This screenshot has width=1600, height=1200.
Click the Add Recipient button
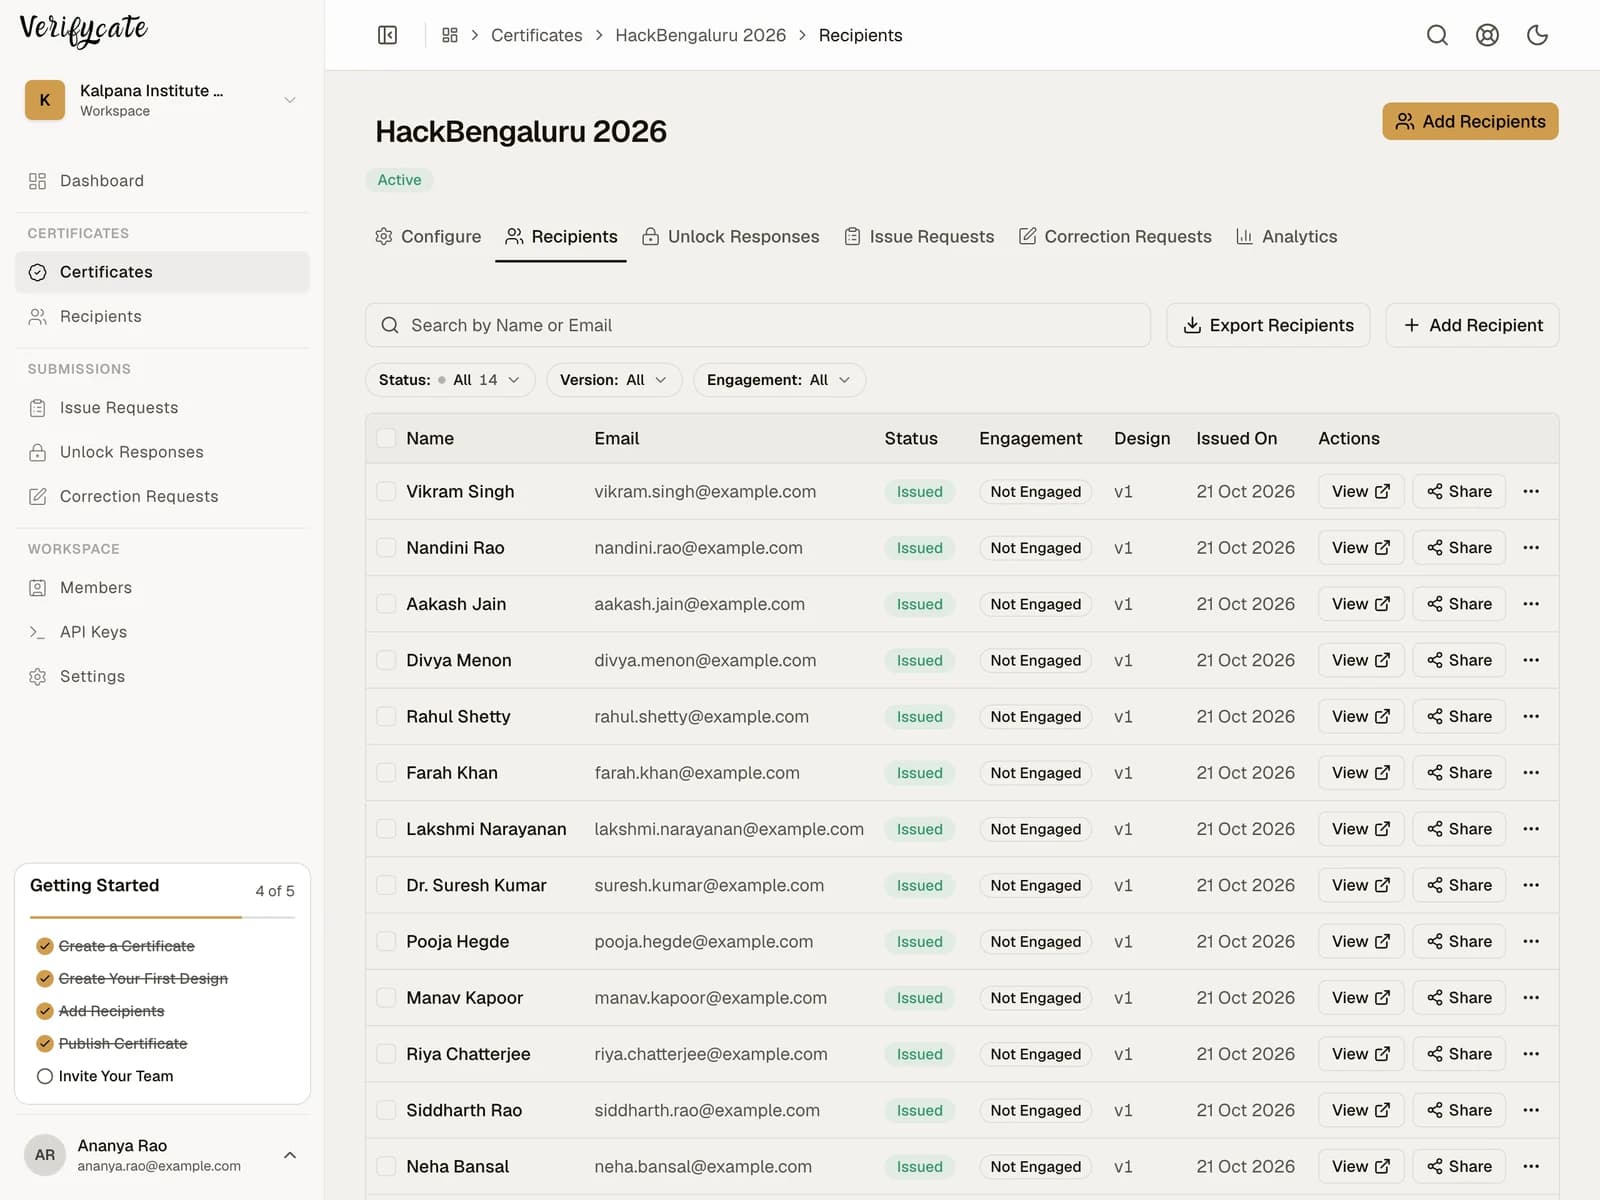[x=1472, y=325]
